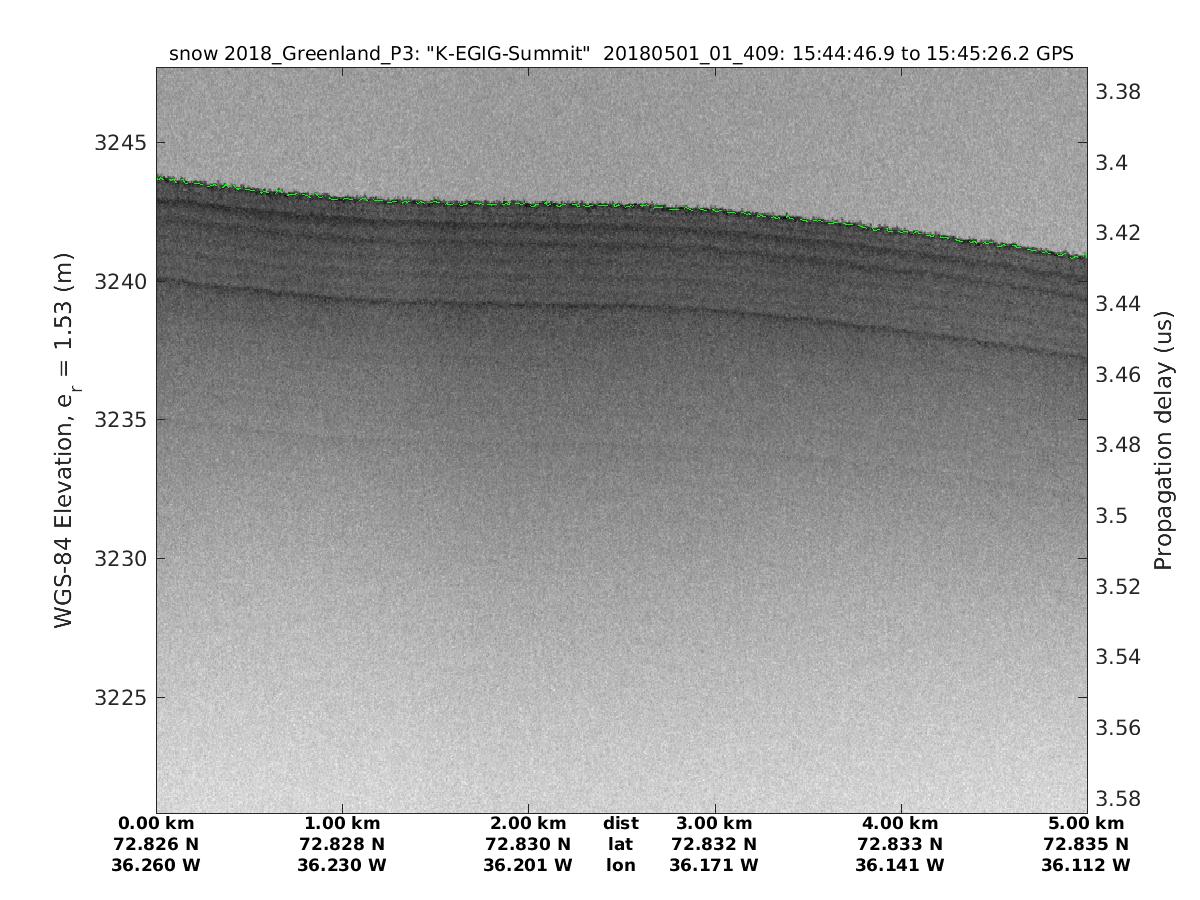1200x900 pixels.
Task: Click the 5.00 km distance label
Action: (1086, 824)
